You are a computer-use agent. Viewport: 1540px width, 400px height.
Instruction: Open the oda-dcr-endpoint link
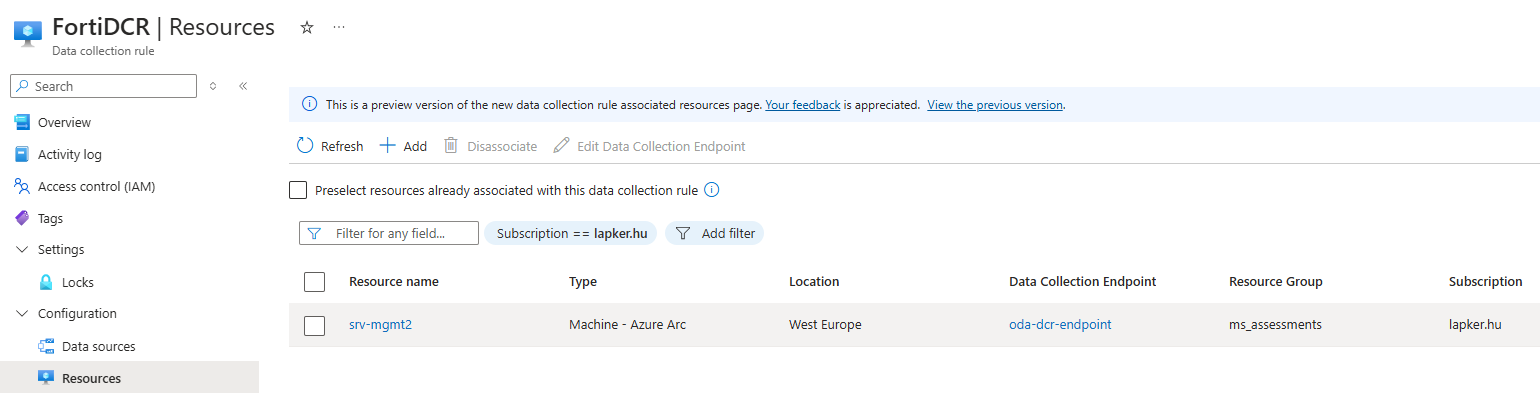coord(1059,325)
